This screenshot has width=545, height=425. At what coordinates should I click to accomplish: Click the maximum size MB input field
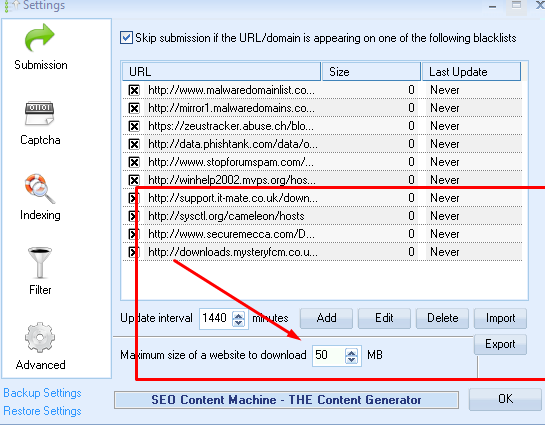[x=328, y=355]
